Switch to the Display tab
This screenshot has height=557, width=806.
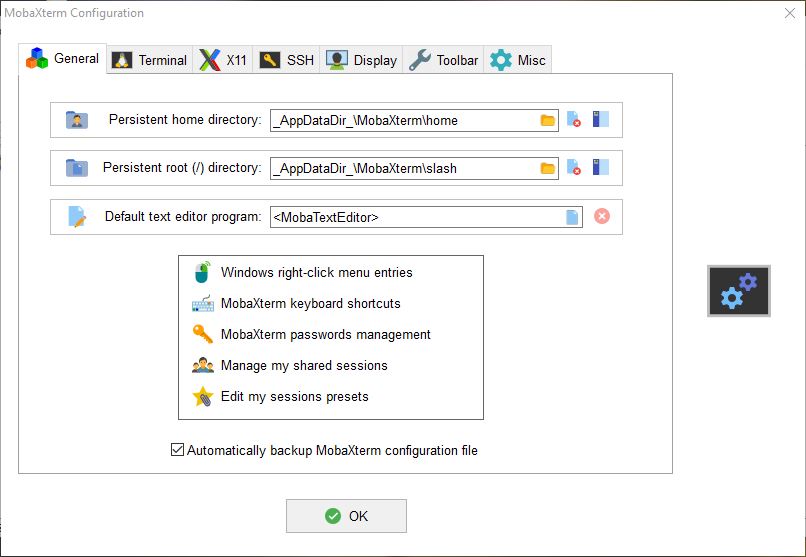(x=361, y=60)
